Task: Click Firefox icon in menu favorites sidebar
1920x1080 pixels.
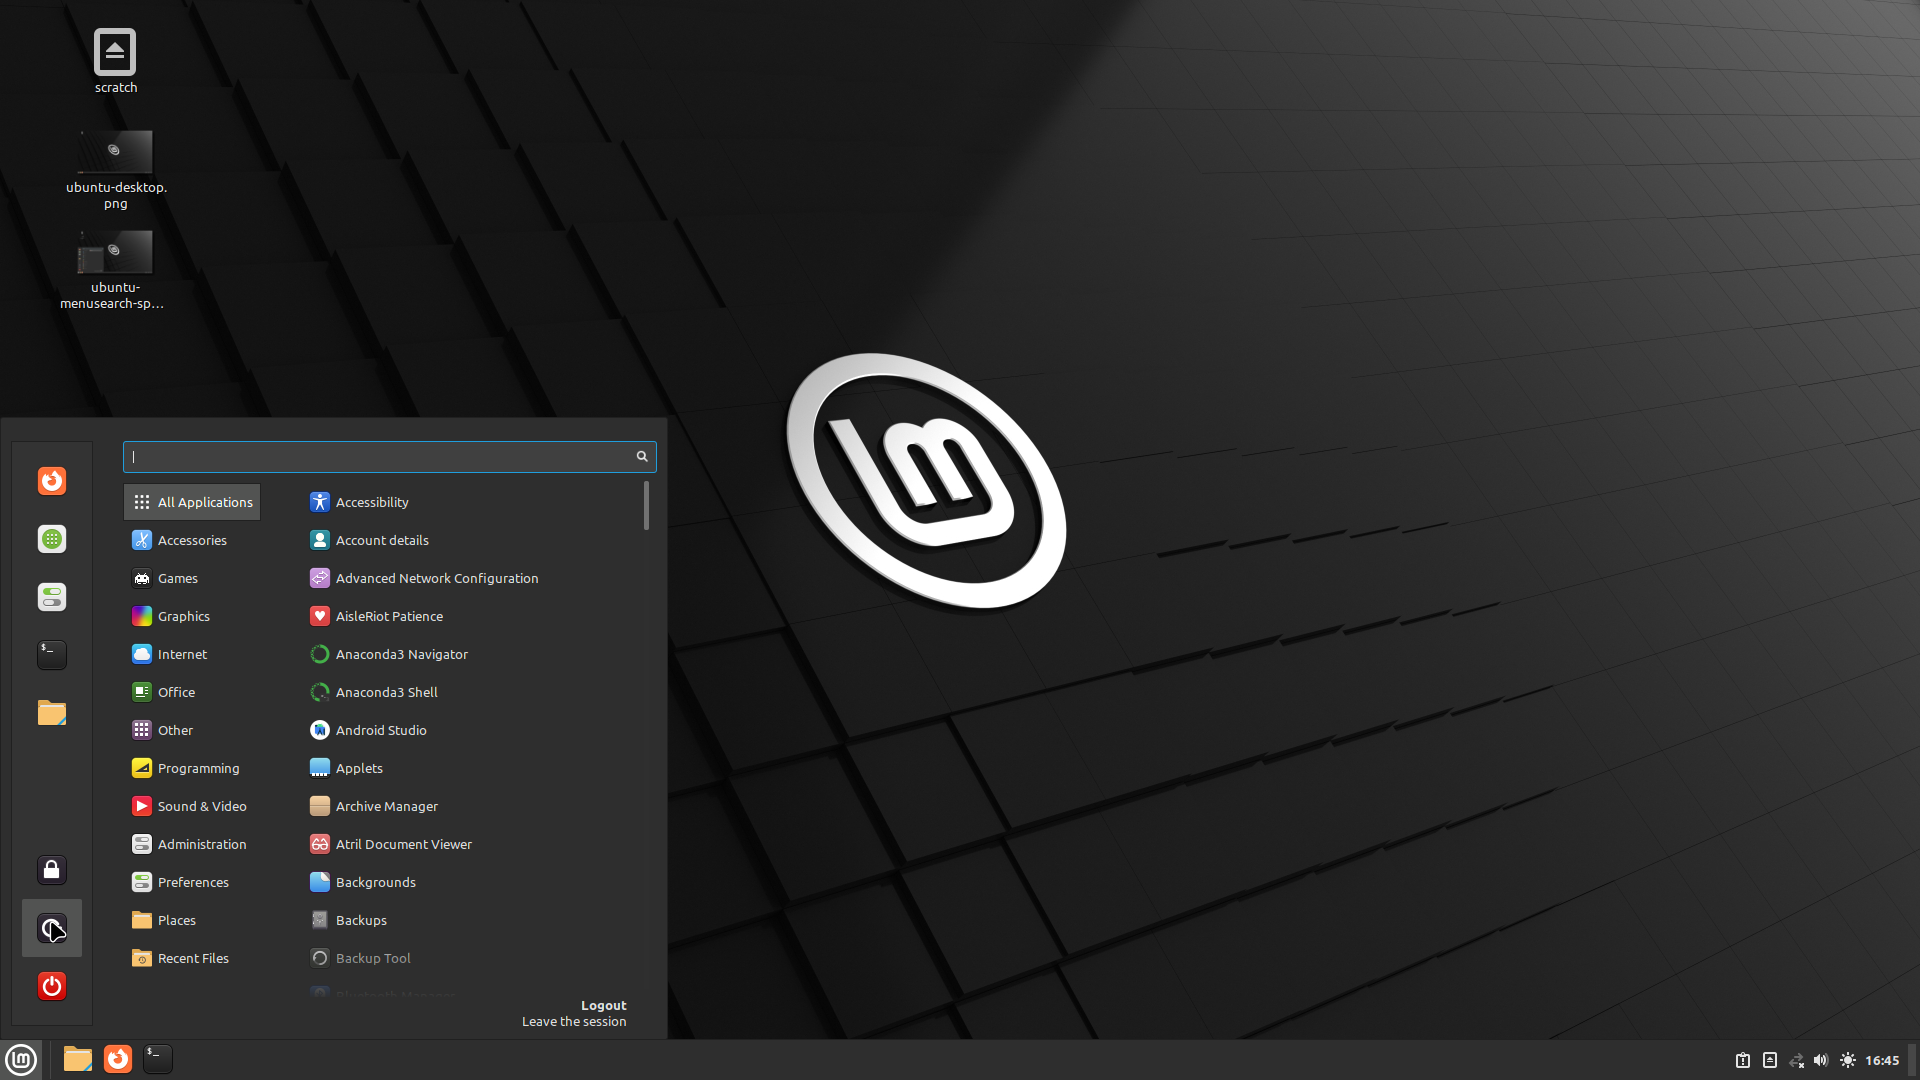Action: coord(52,481)
